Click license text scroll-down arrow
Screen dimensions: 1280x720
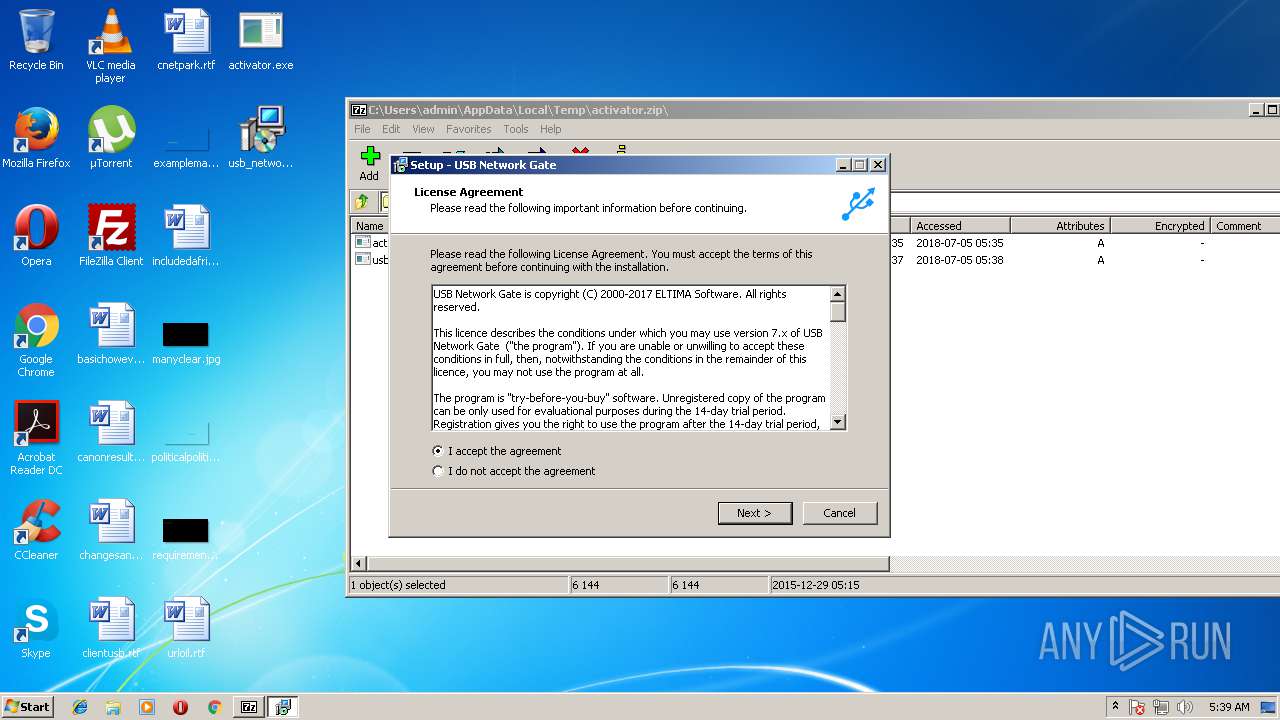(x=838, y=422)
